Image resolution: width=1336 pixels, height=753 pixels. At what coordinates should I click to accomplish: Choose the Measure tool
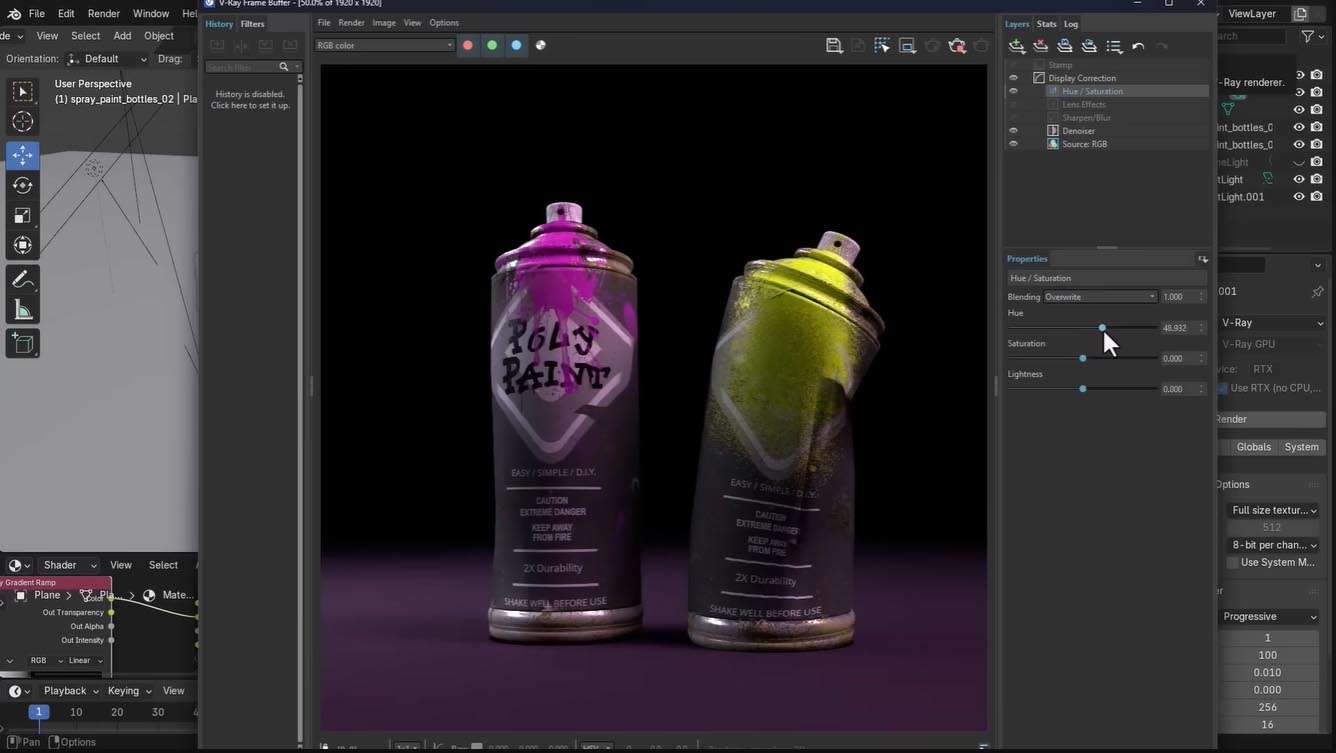22,311
